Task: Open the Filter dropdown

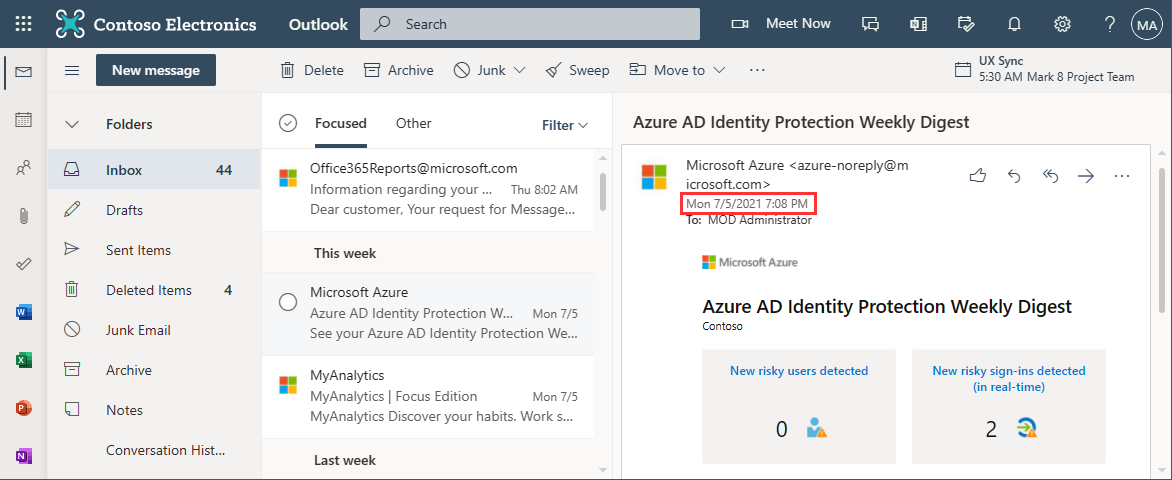Action: [565, 125]
